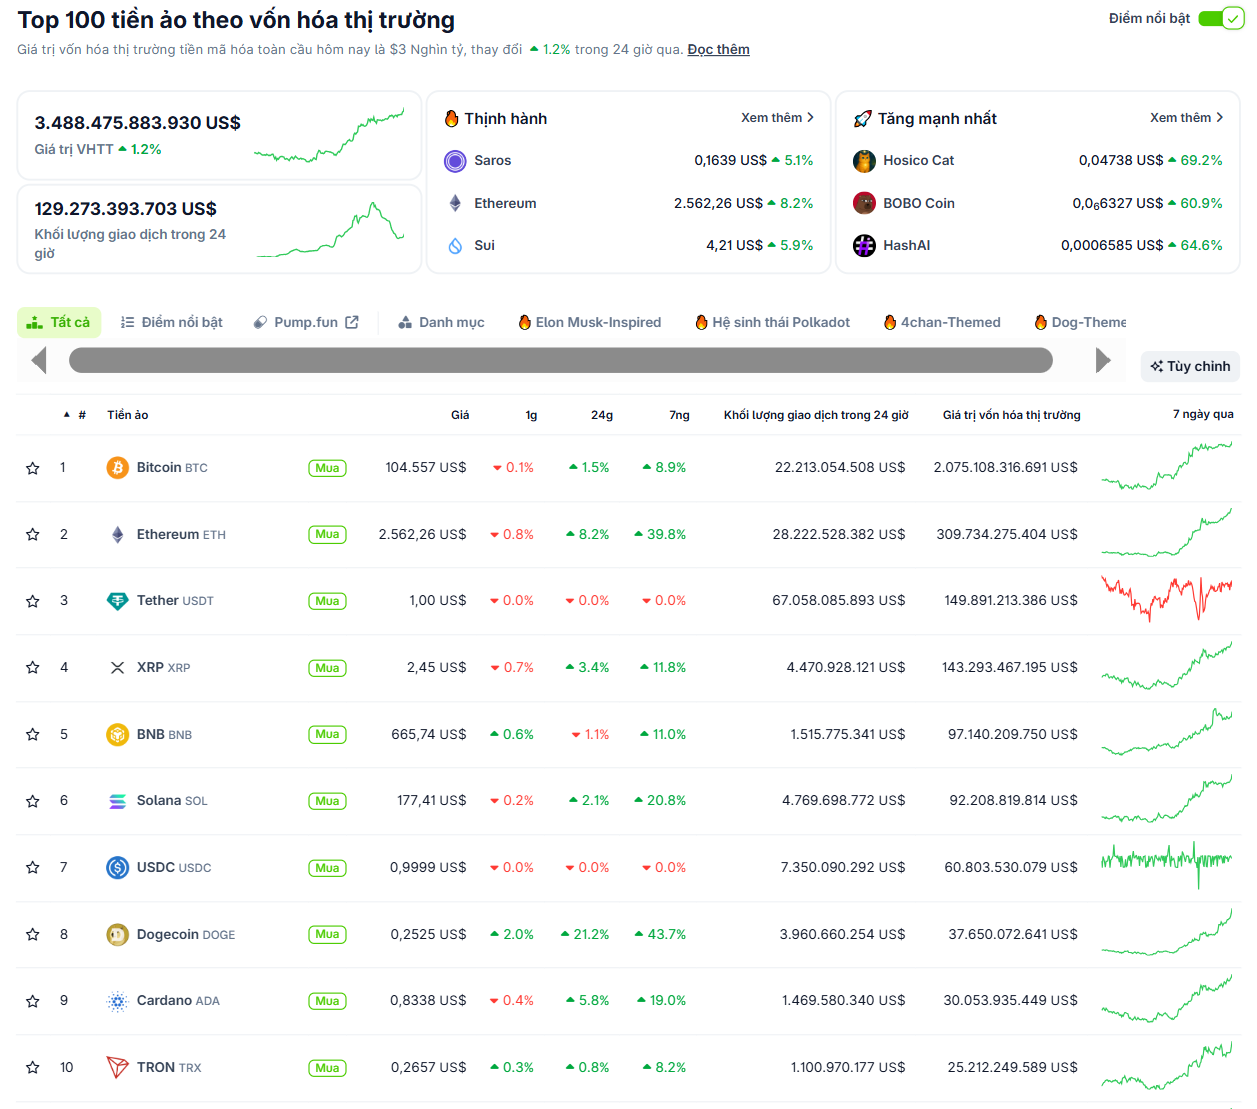The image size is (1257, 1109).
Task: Open the Hệ sinh thái Polkadot tab
Action: 773,322
